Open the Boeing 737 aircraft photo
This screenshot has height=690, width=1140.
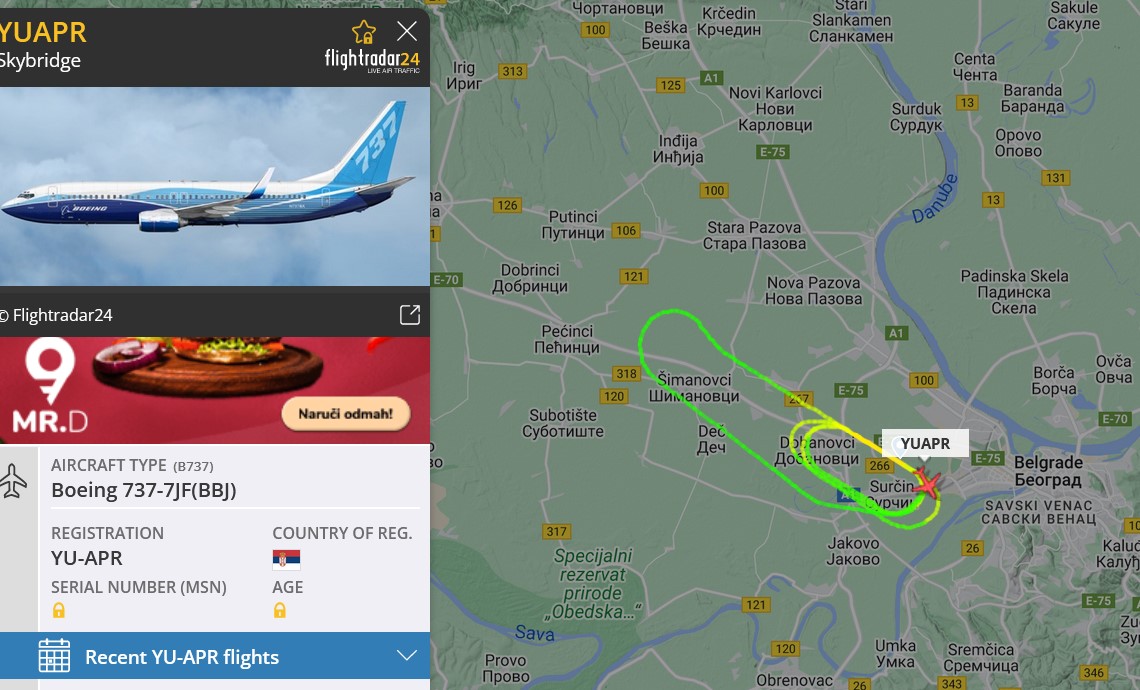215,187
